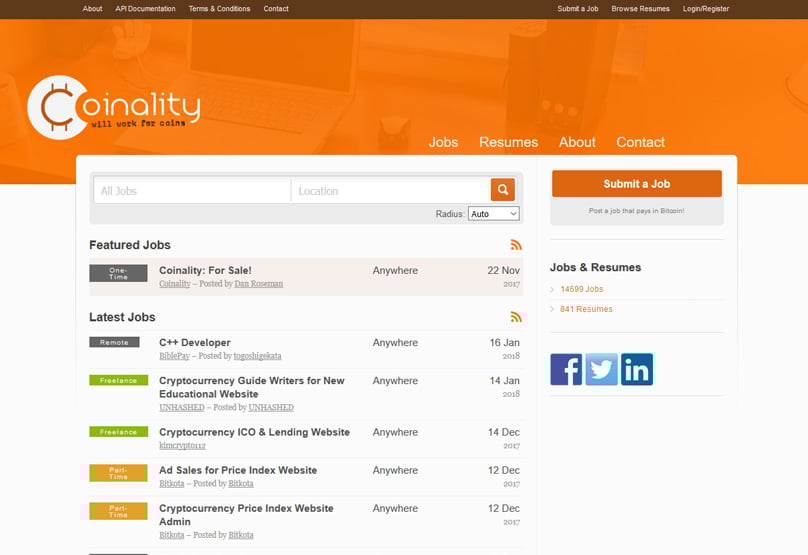Open Ad Sales for Price Index Website
The height and width of the screenshot is (555, 808).
238,470
